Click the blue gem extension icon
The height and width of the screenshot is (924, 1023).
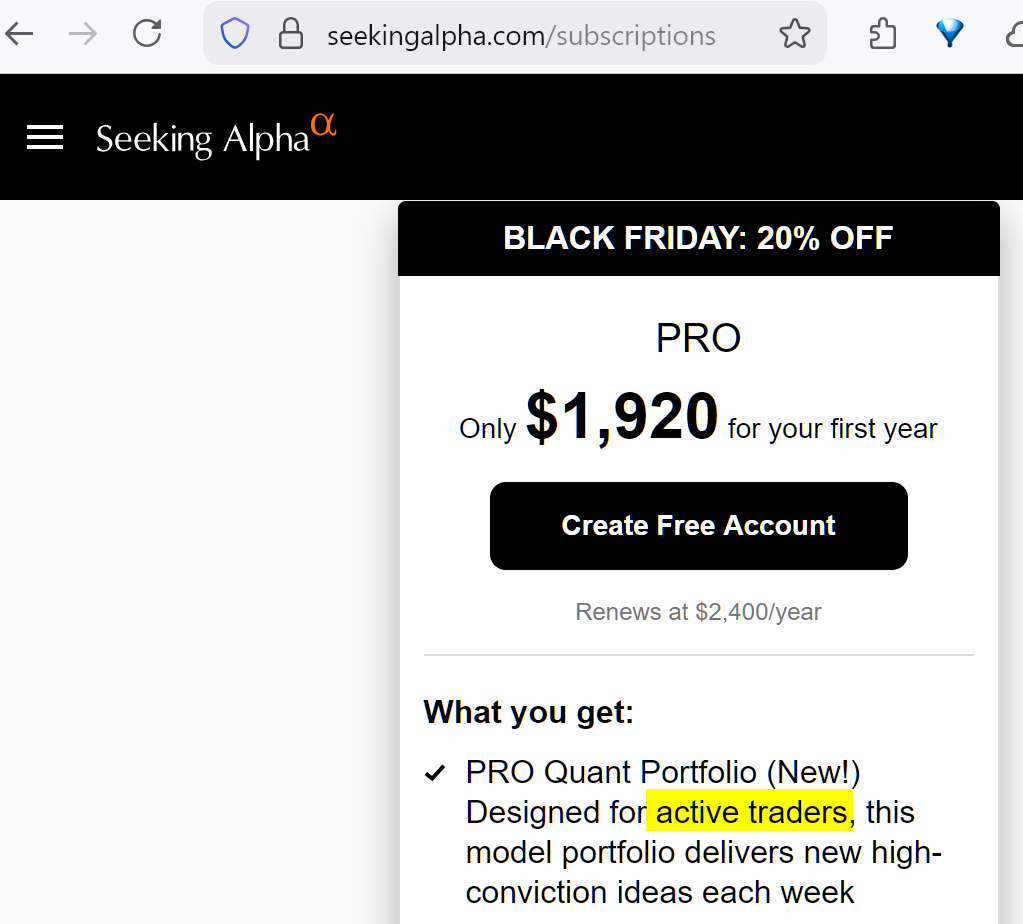[949, 33]
